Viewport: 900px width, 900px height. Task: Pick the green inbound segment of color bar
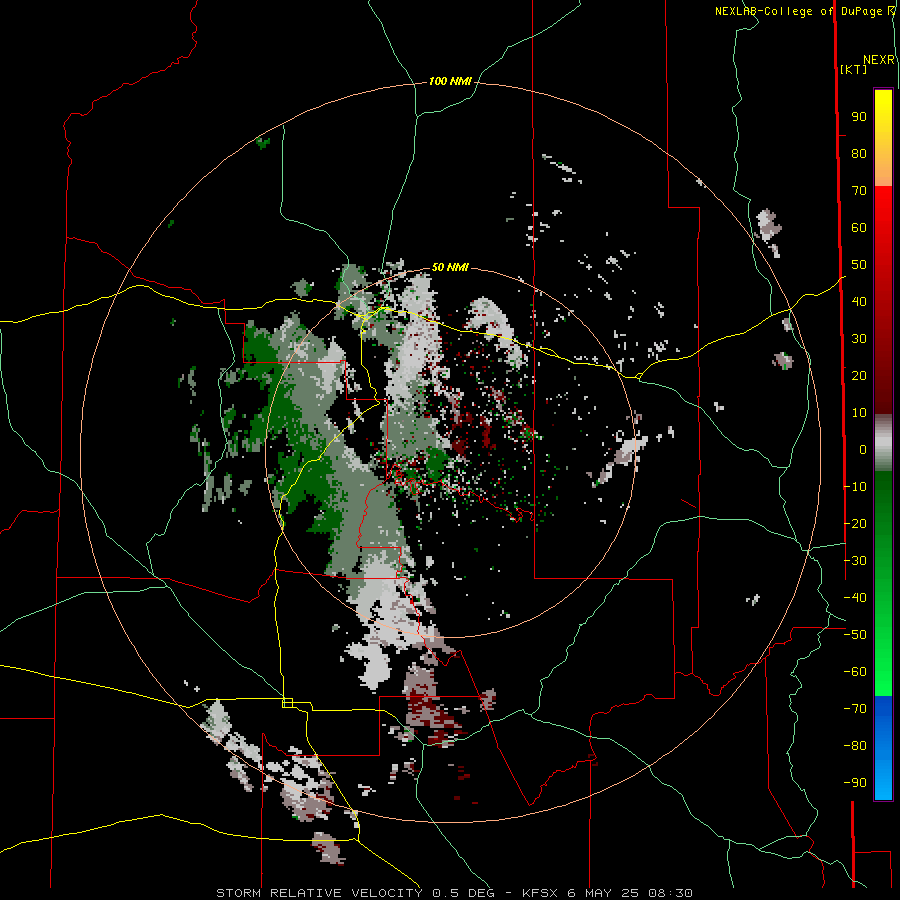[883, 583]
